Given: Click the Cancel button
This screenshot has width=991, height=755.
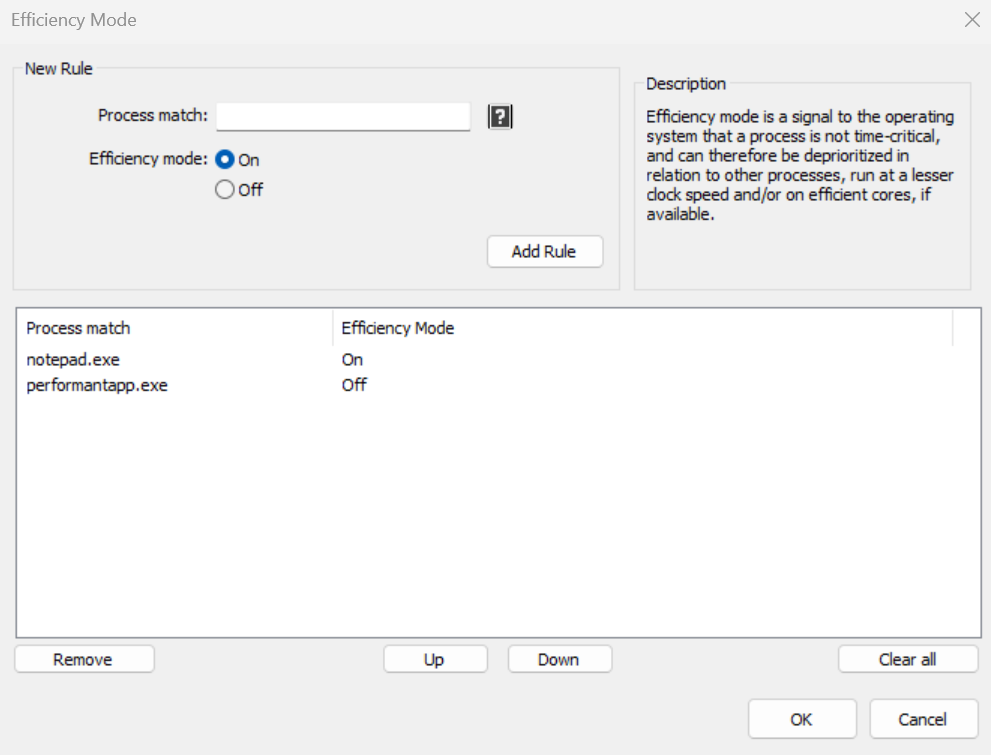Looking at the screenshot, I should [923, 719].
